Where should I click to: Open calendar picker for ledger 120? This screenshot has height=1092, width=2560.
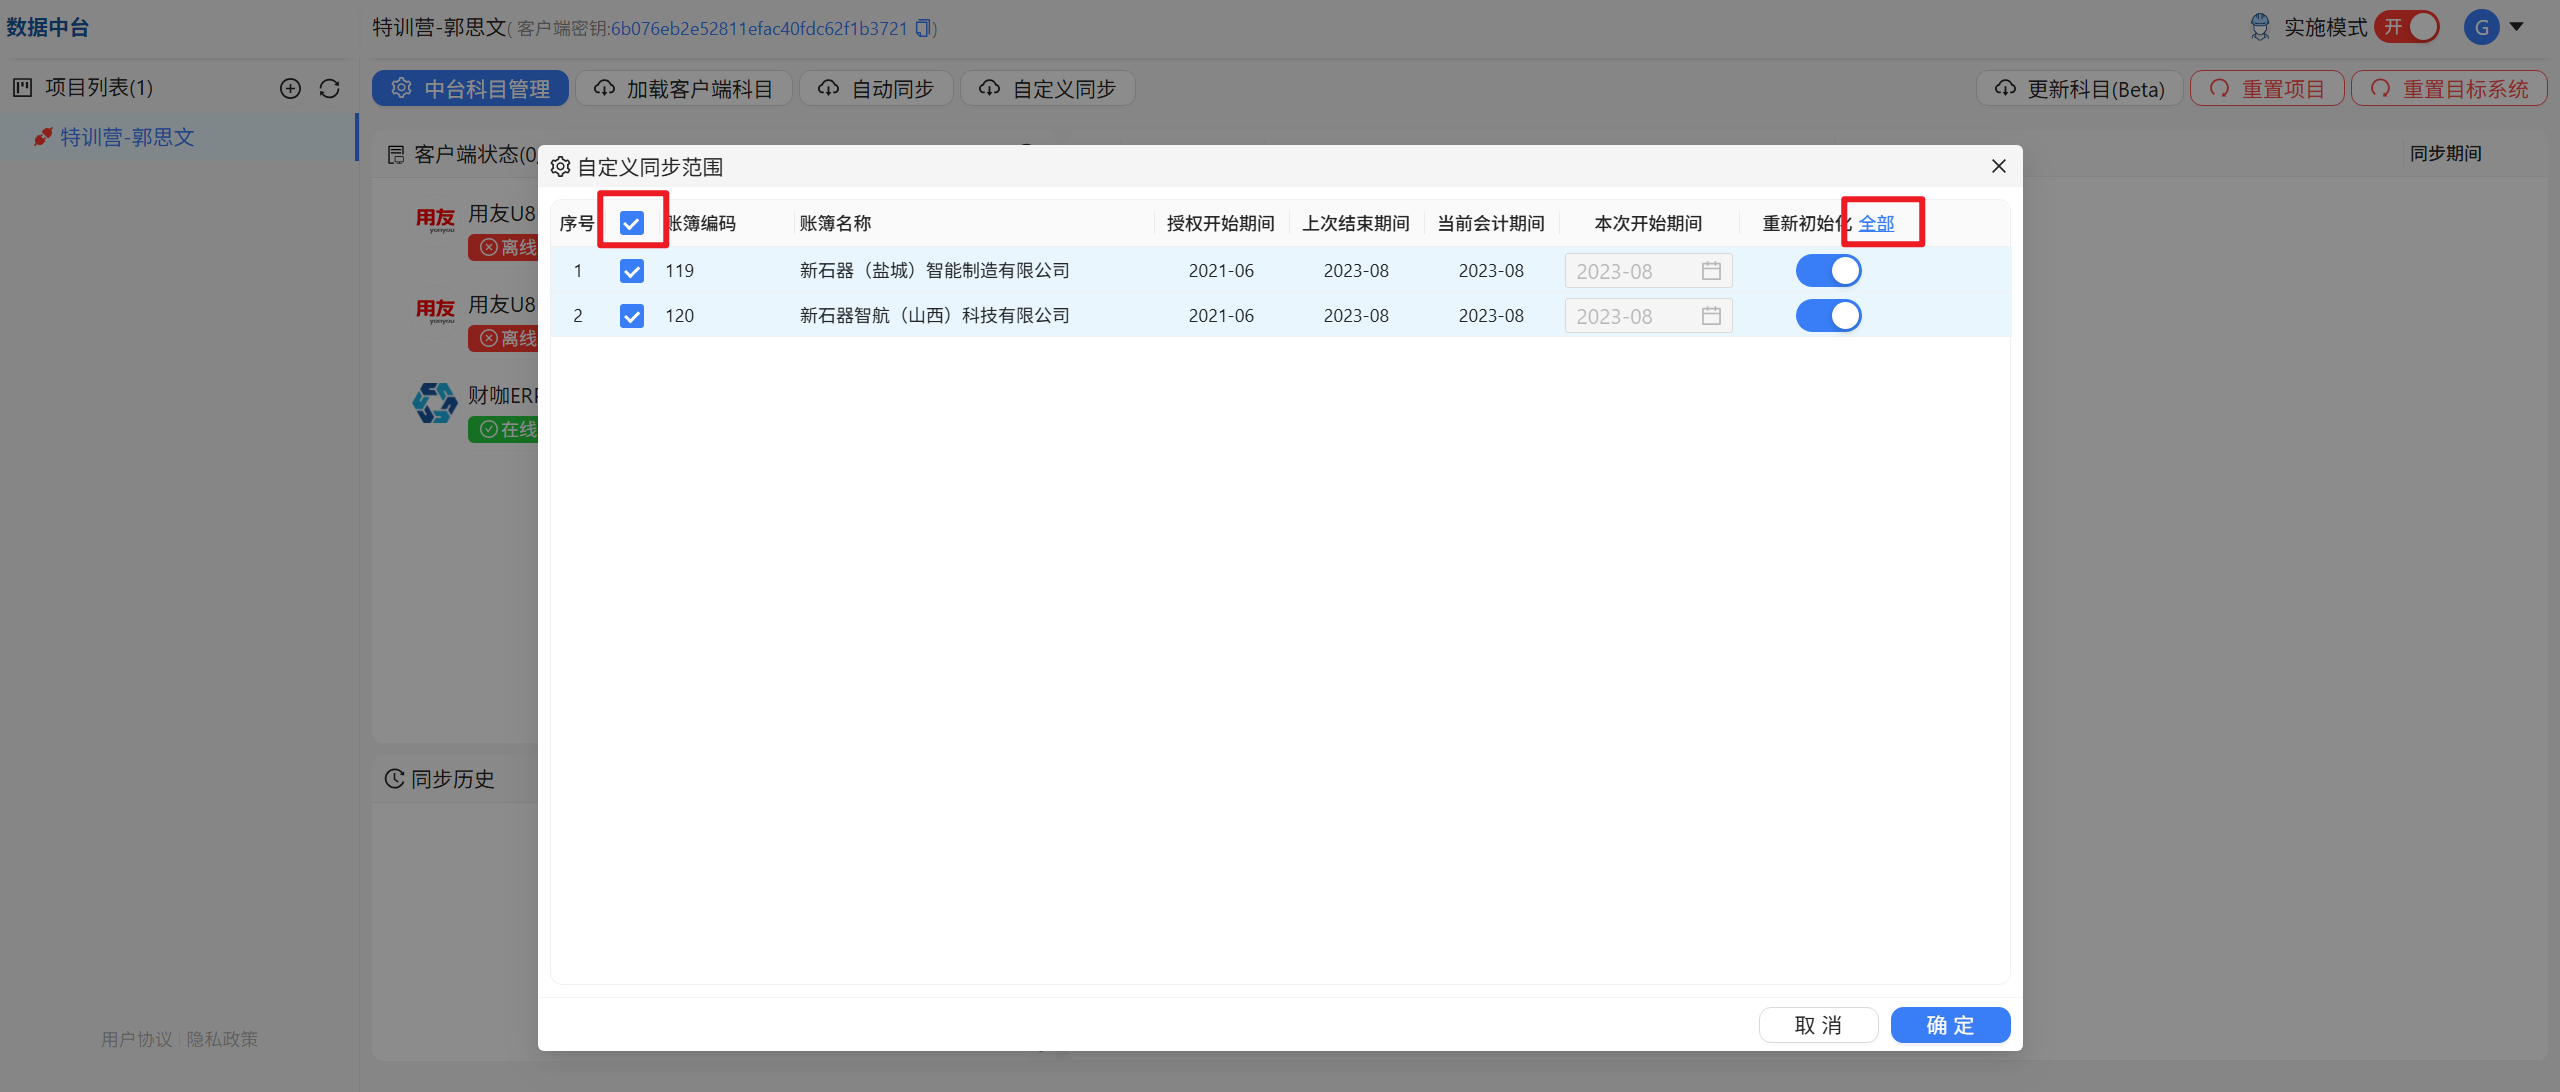[x=1711, y=316]
